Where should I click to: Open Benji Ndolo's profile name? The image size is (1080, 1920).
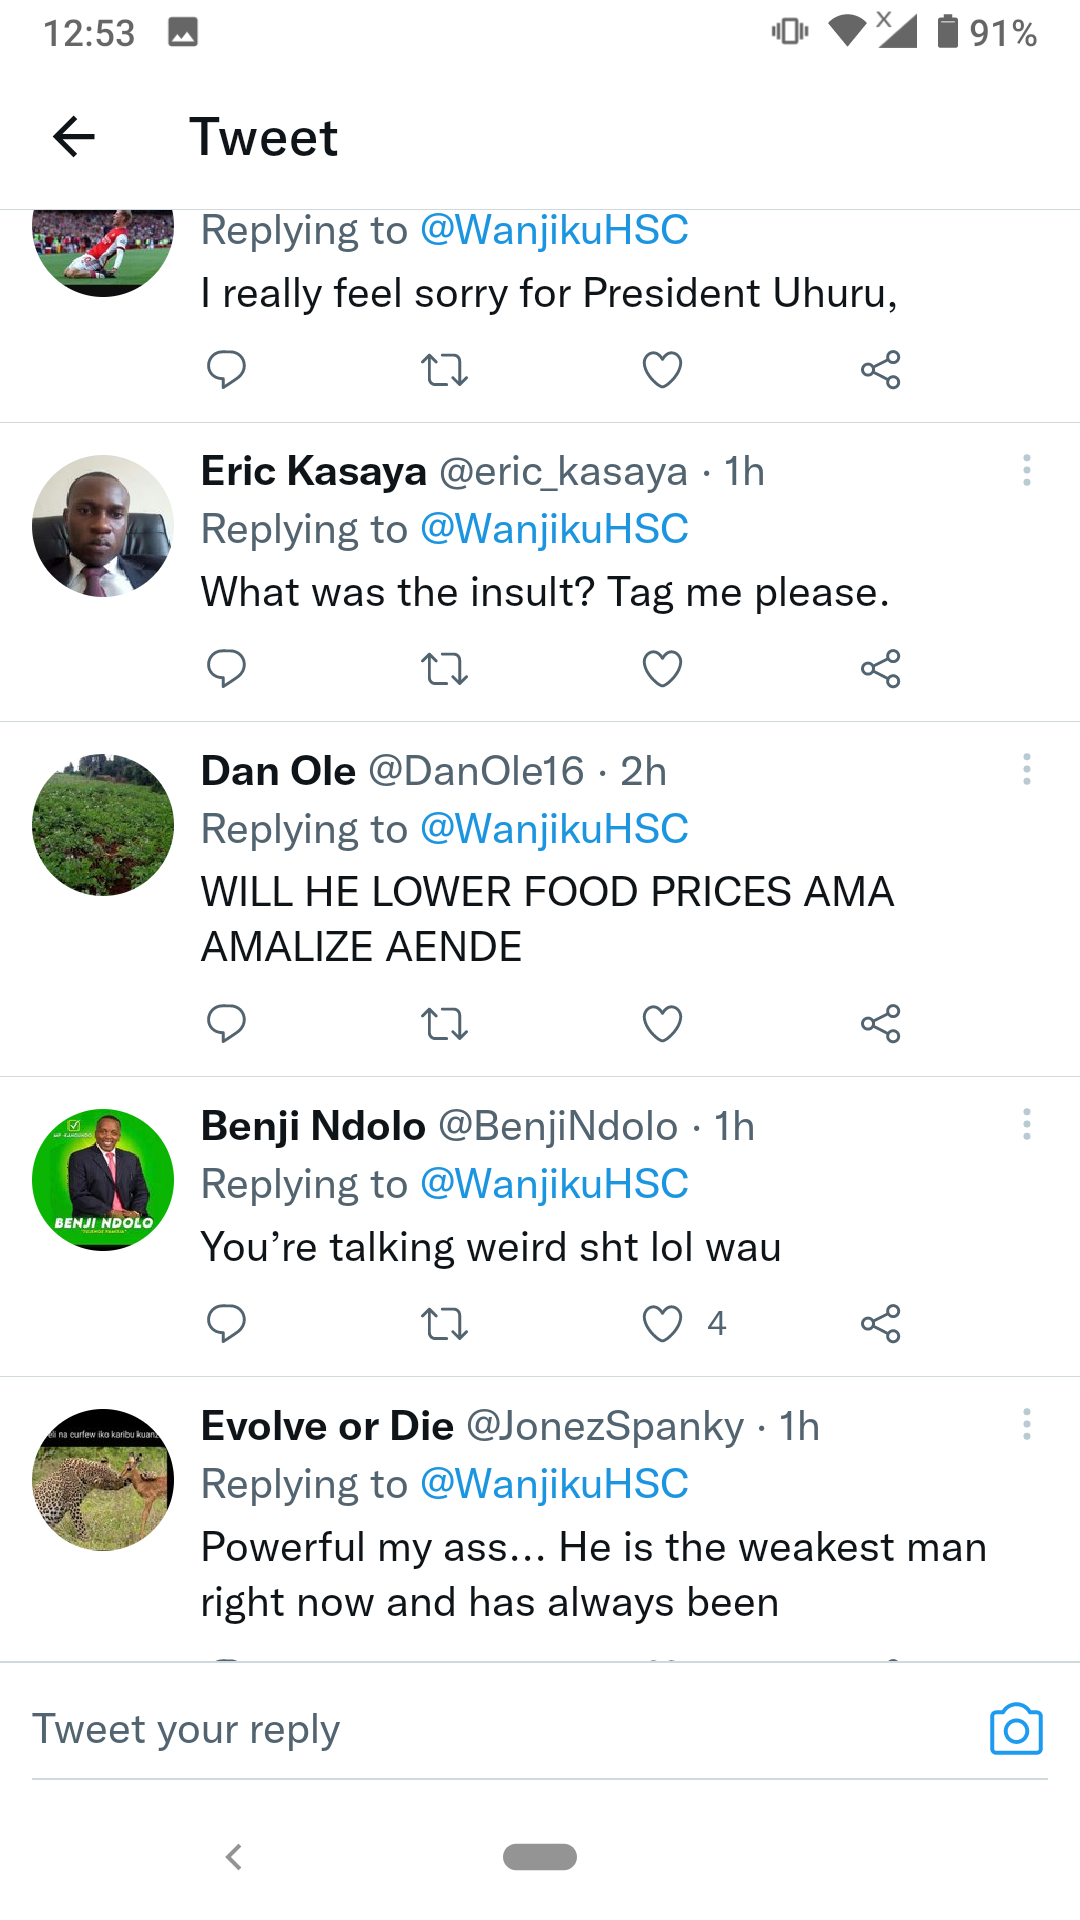point(313,1126)
